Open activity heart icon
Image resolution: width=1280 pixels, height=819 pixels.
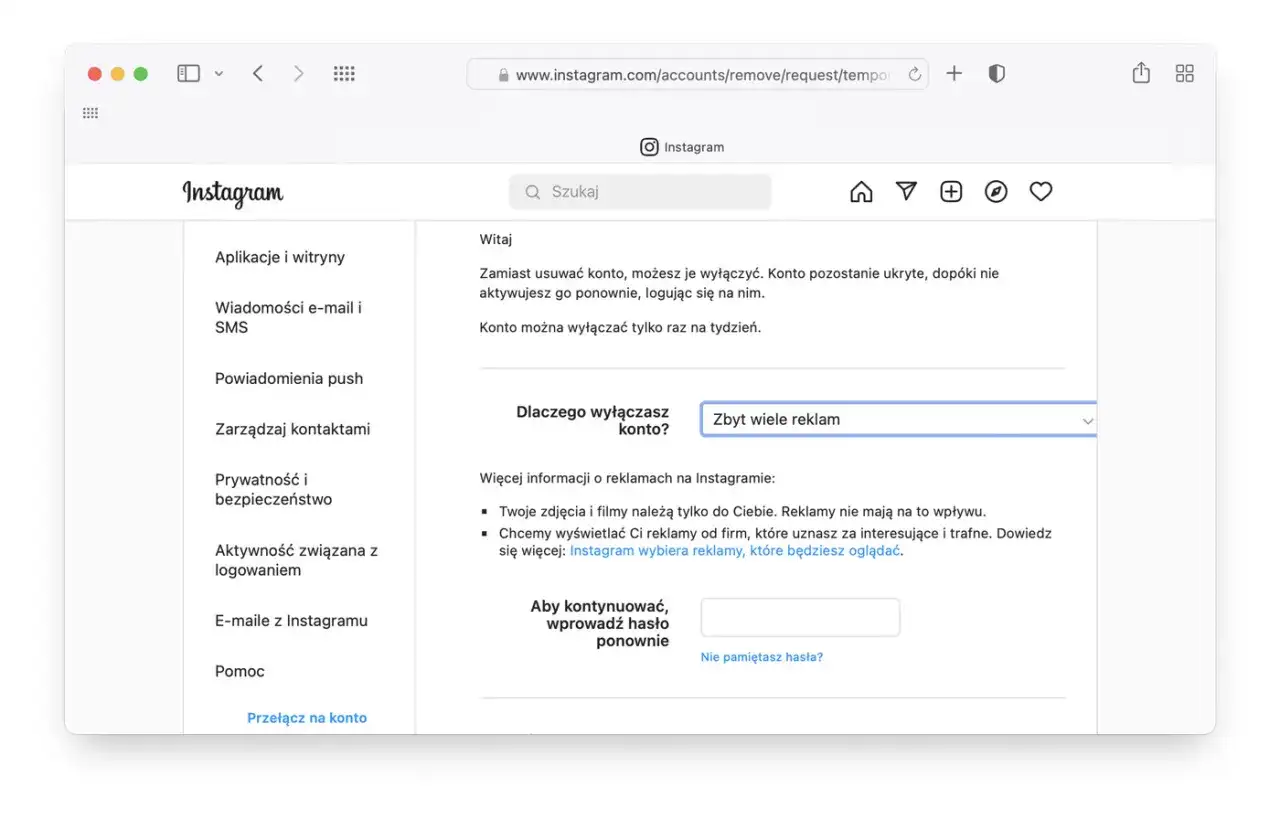point(1041,192)
